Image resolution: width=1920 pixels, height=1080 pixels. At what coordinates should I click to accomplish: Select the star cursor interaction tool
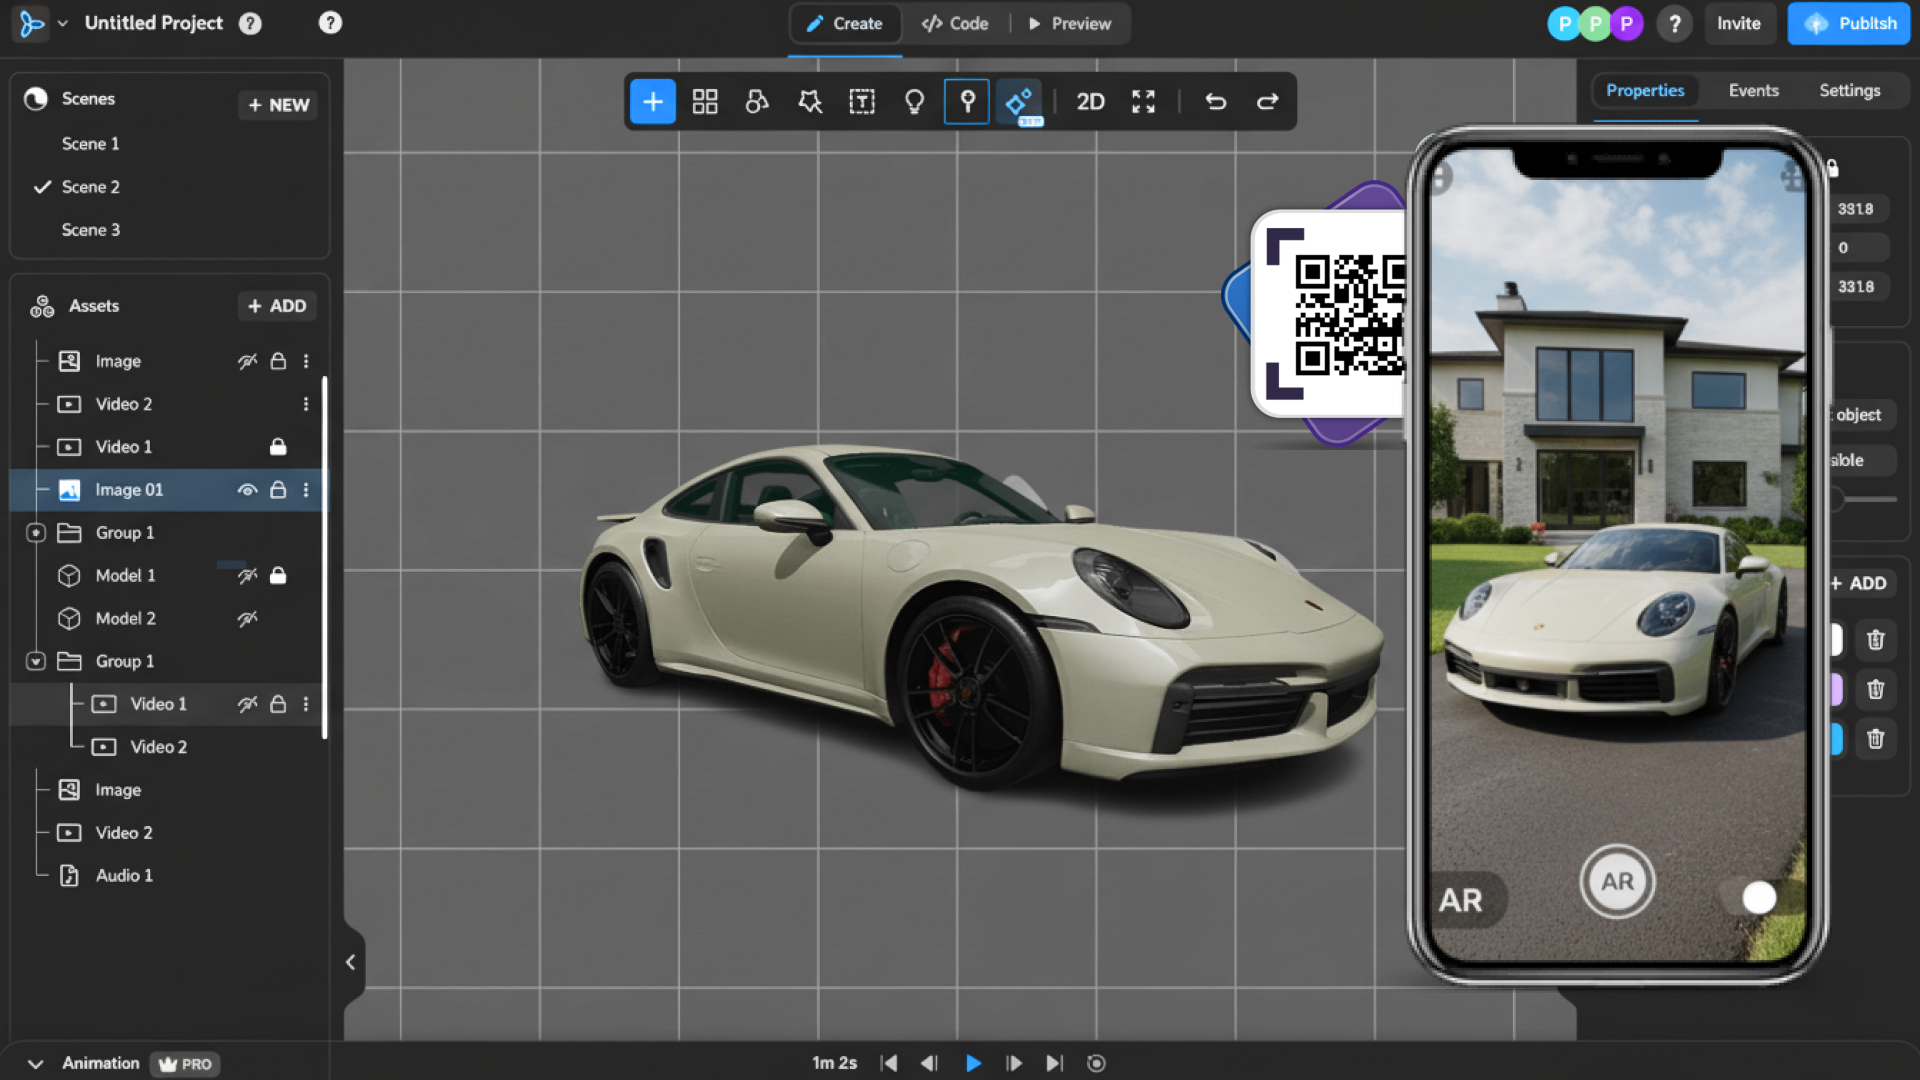810,102
